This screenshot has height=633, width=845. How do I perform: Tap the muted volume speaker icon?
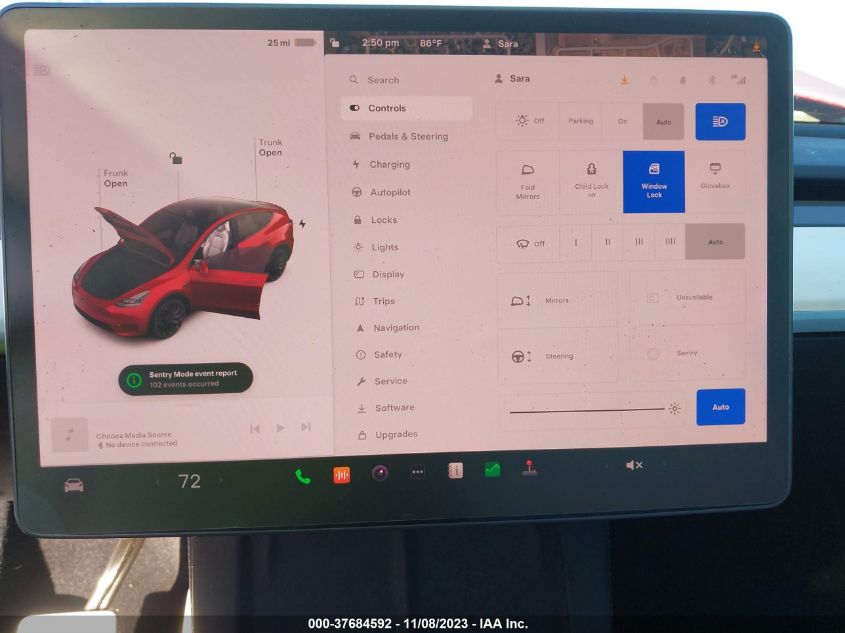634,465
